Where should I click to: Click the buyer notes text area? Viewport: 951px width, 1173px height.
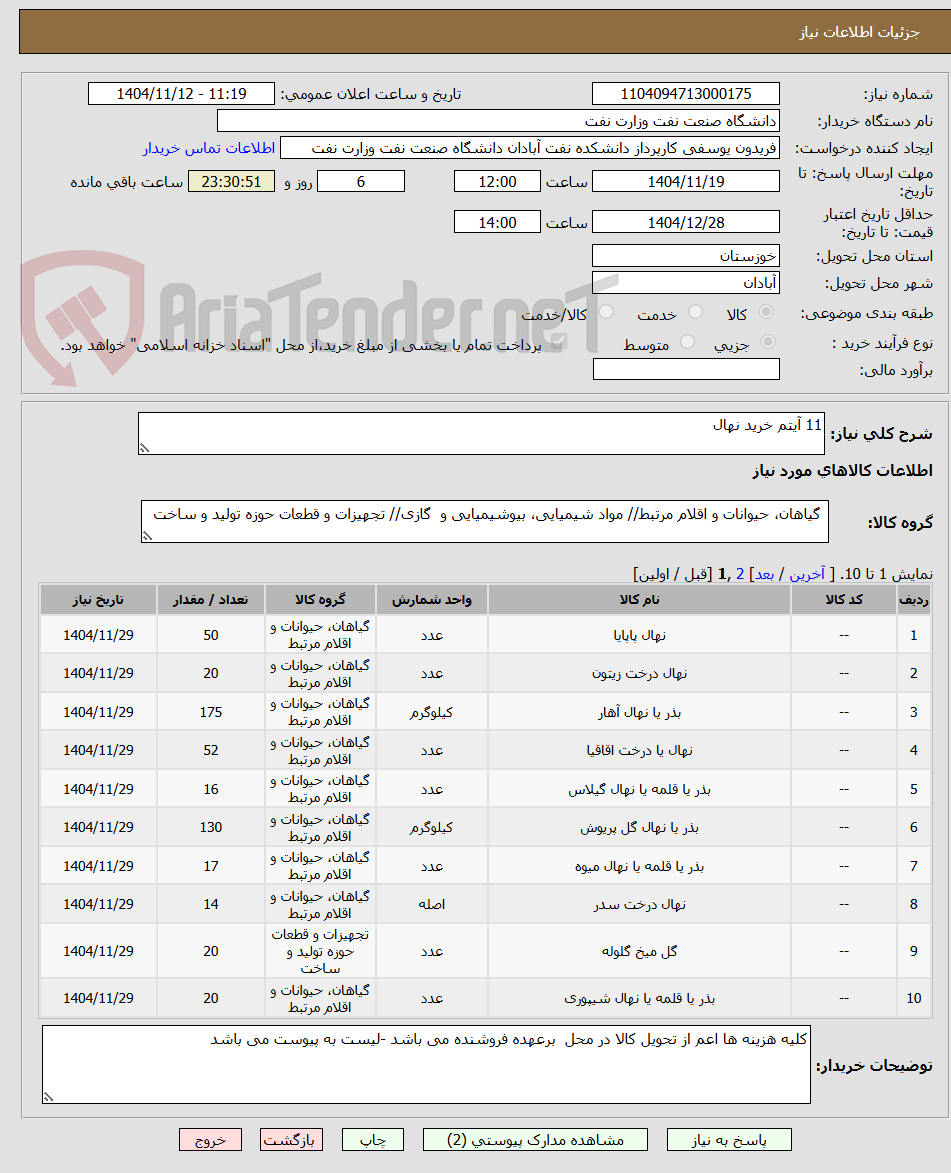pyautogui.click(x=426, y=1065)
